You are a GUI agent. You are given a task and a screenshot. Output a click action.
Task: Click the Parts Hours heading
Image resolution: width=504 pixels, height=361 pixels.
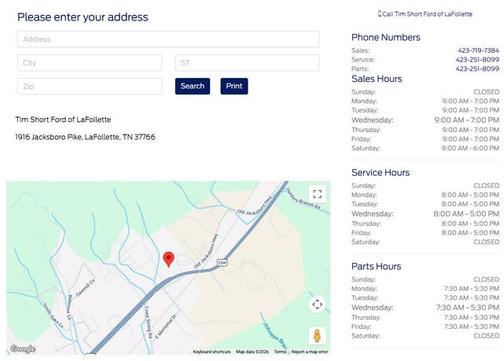[x=376, y=266]
